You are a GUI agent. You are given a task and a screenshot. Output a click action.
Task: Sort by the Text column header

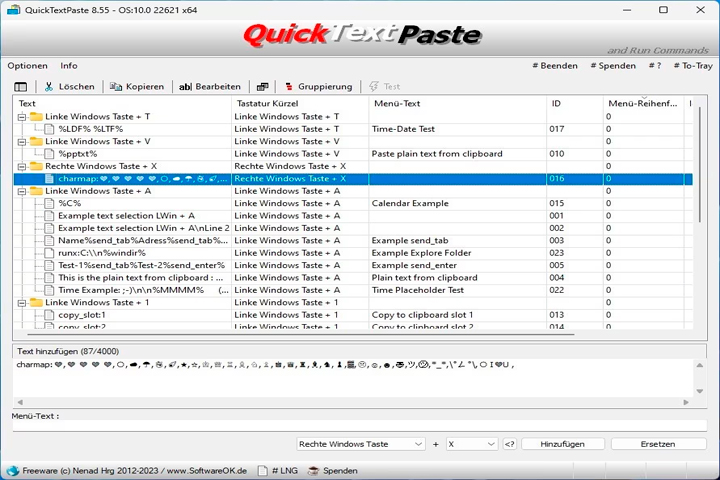[123, 104]
